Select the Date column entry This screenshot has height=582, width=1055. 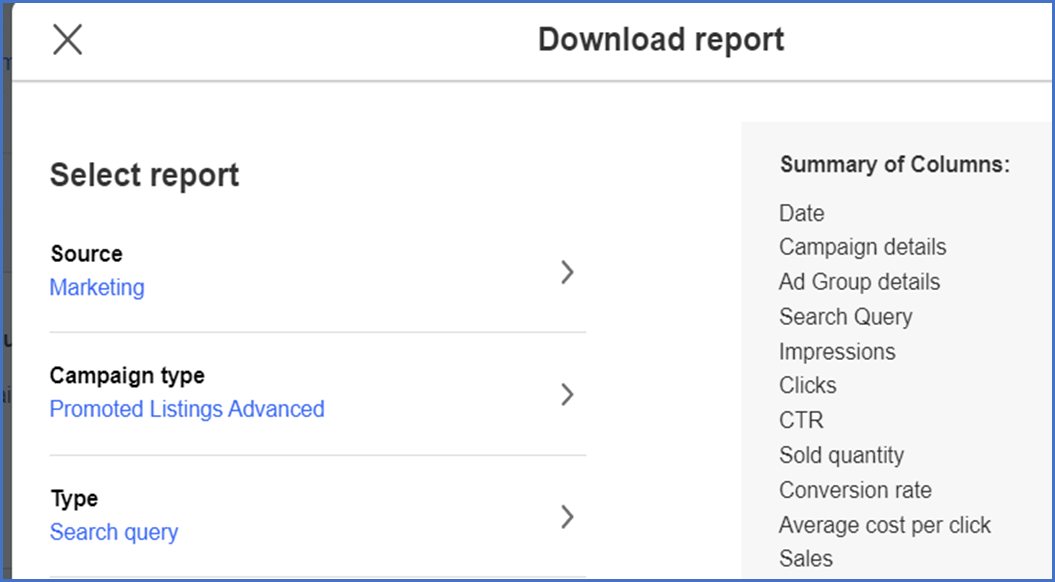[x=801, y=213]
